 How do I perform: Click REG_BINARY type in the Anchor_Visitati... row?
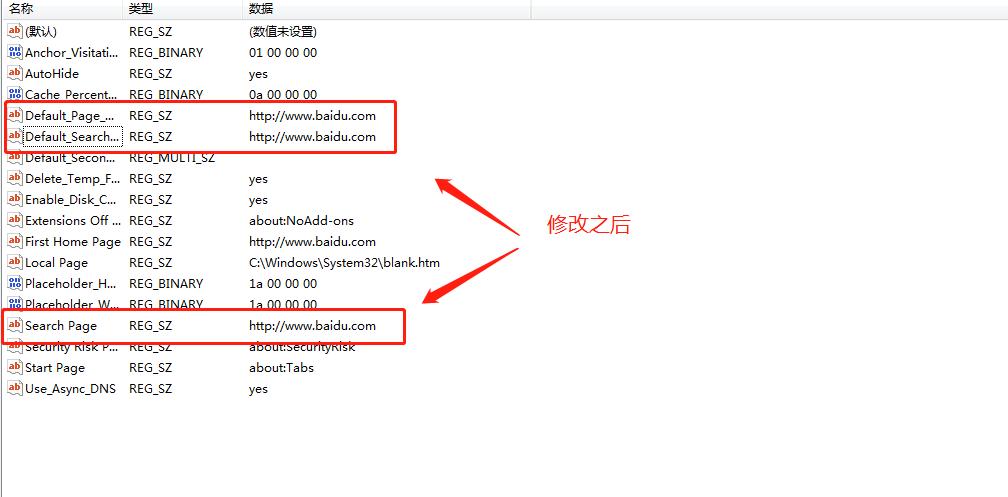166,53
